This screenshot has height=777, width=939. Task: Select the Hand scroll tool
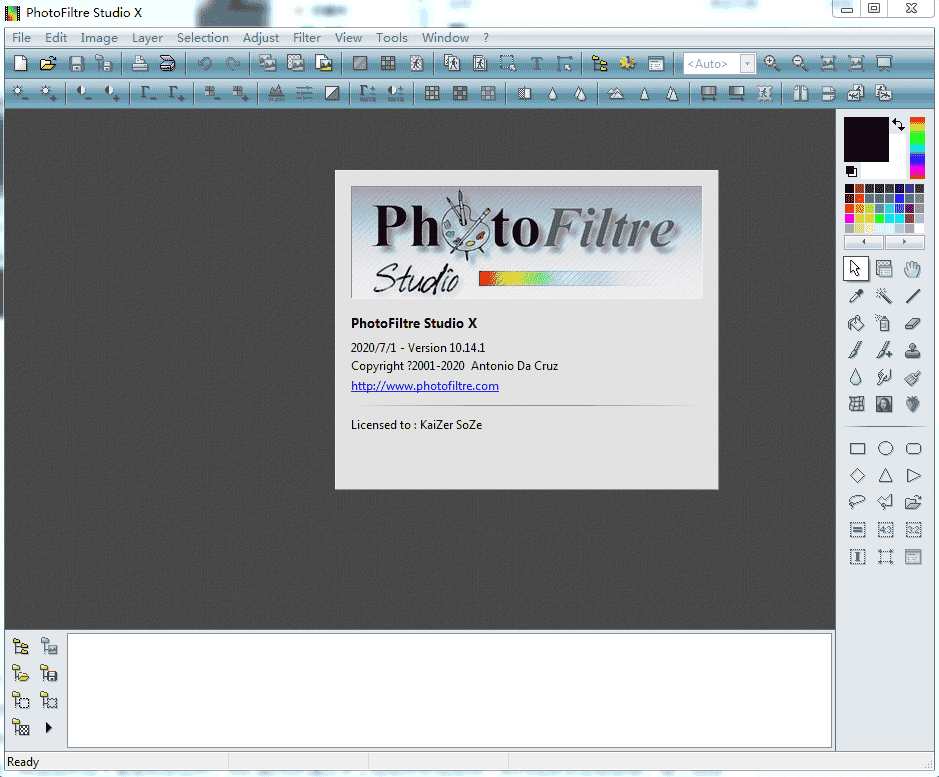[912, 268]
